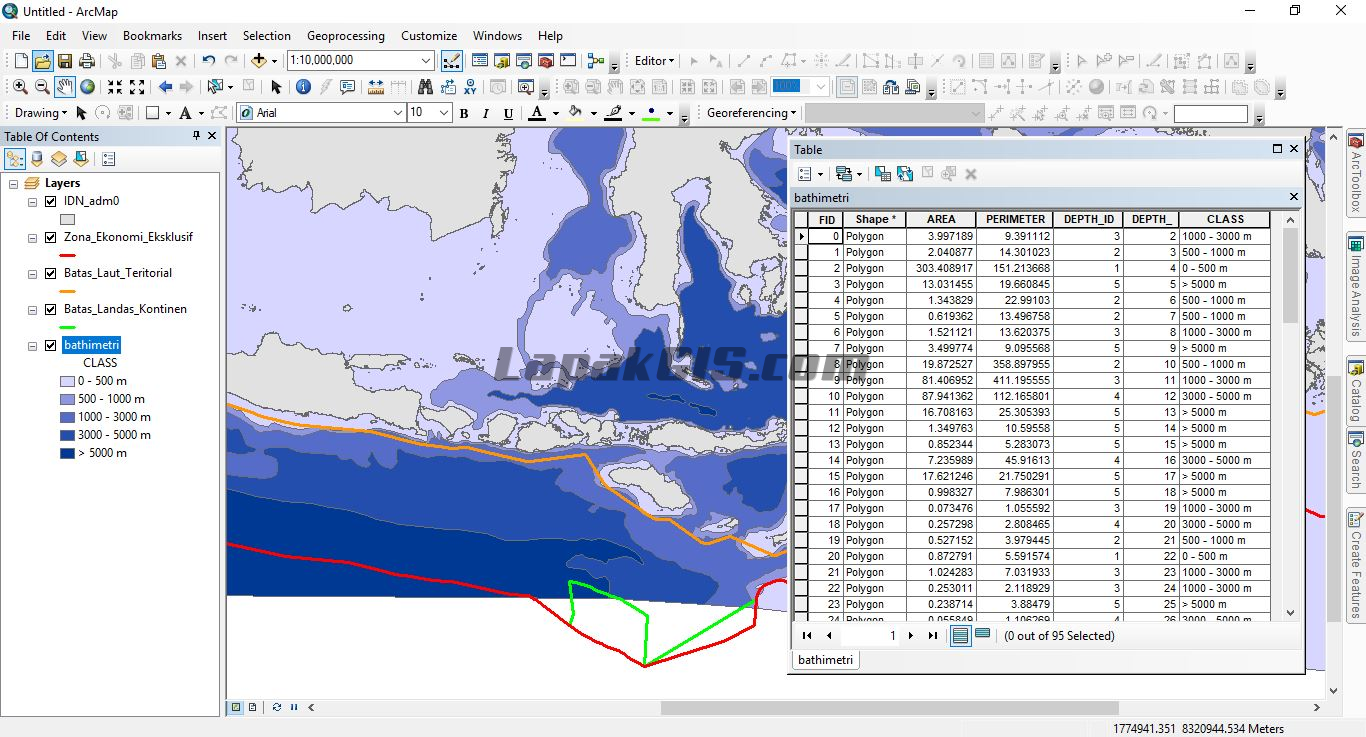This screenshot has width=1366, height=737.
Task: Open the Editor Toolbar using the pencil icon
Action: tap(451, 61)
